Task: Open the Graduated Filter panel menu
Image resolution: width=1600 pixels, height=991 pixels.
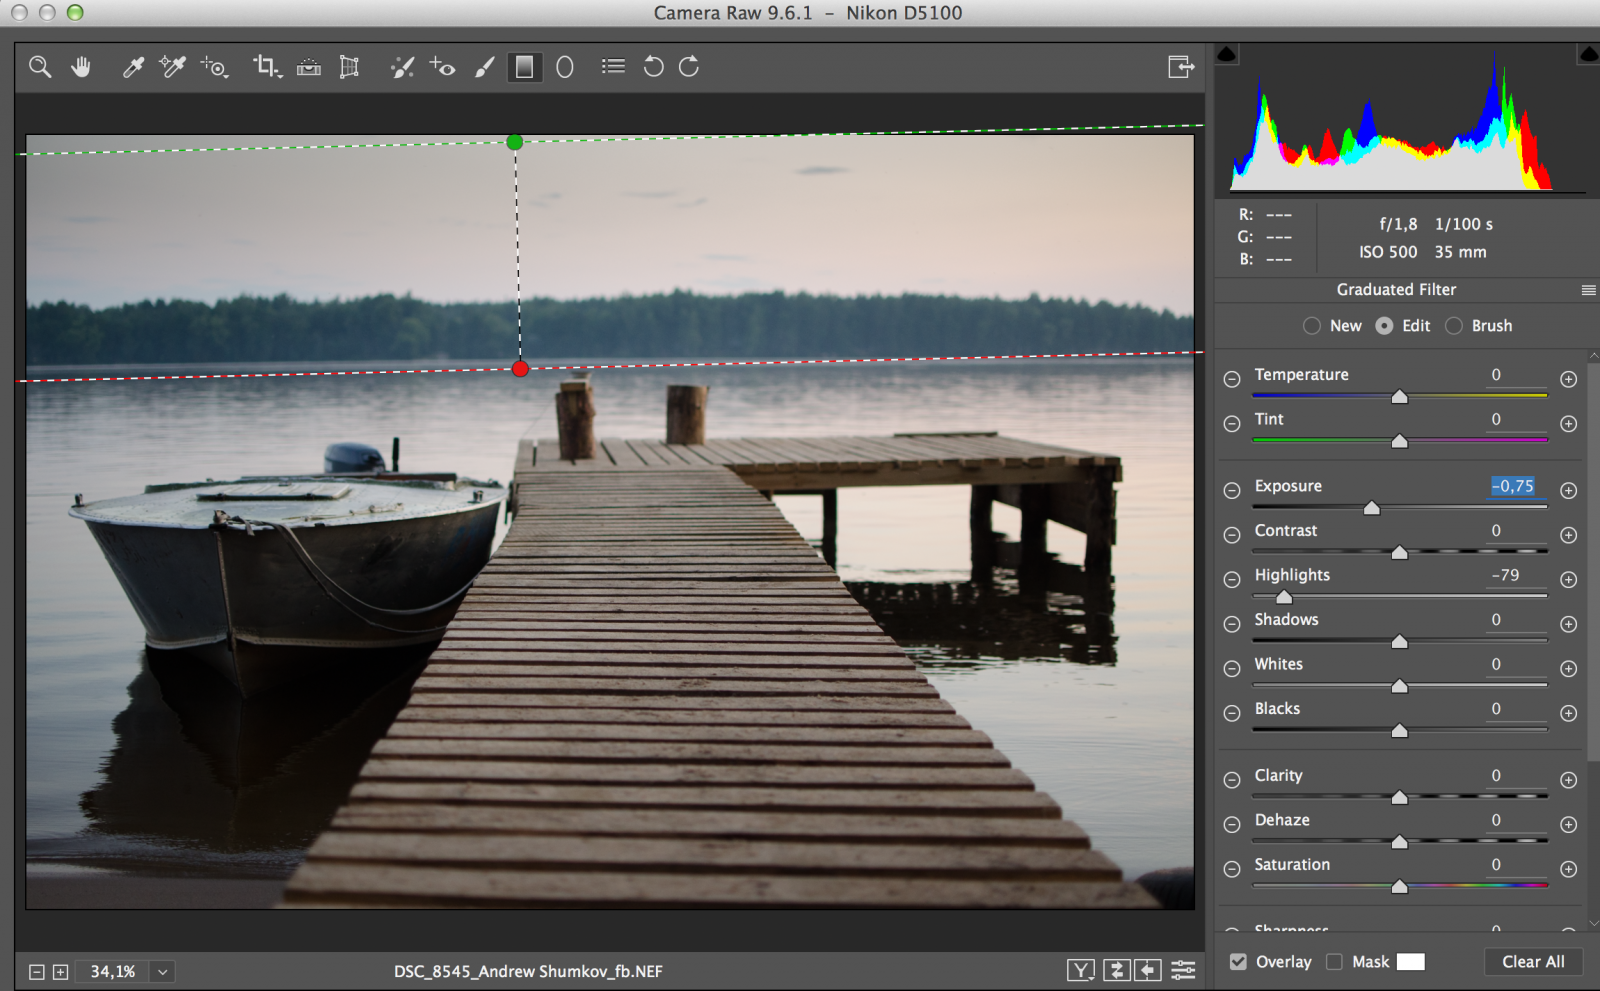Action: pos(1588,290)
